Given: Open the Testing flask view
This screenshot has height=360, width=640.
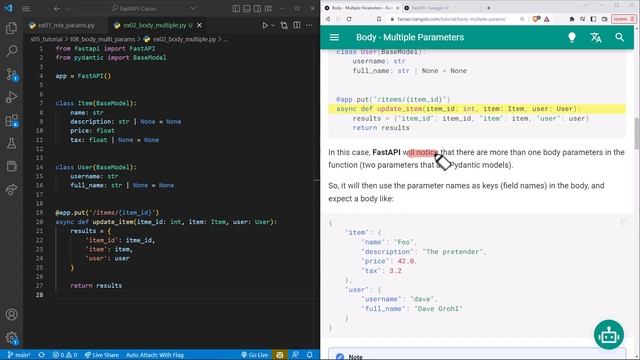Looking at the screenshot, I should pyautogui.click(x=11, y=143).
